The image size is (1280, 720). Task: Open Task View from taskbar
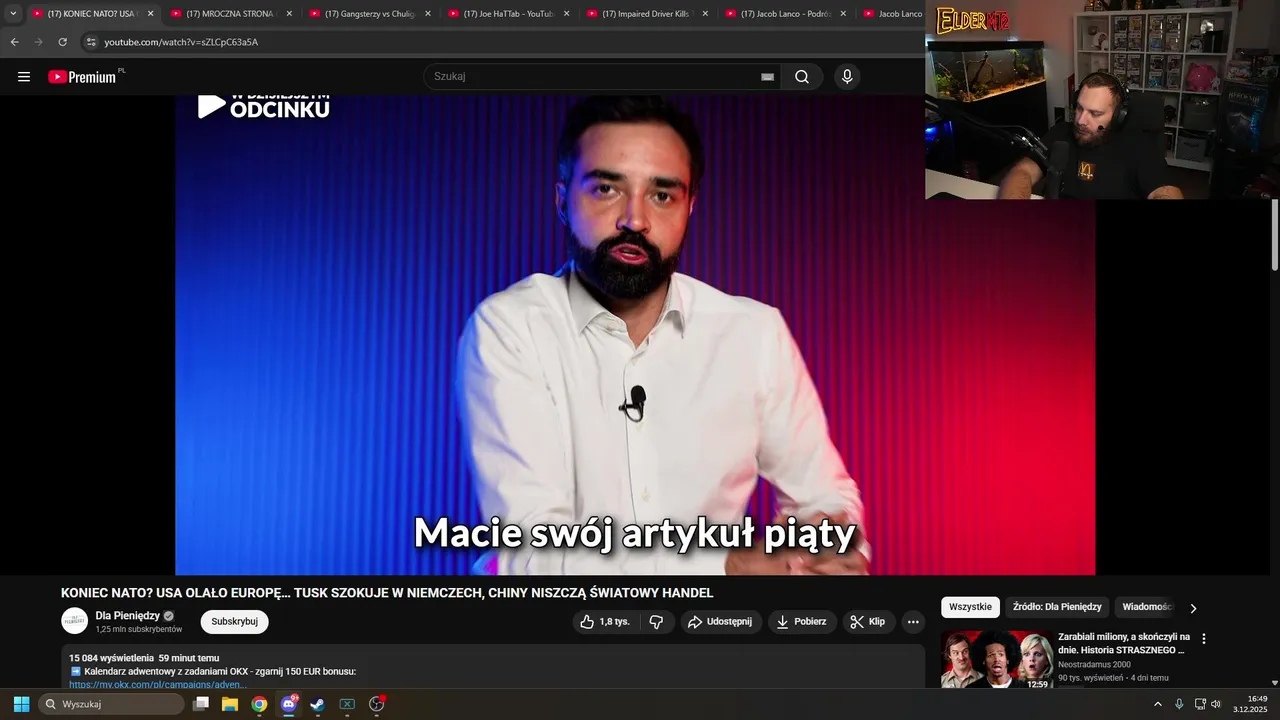click(x=201, y=704)
